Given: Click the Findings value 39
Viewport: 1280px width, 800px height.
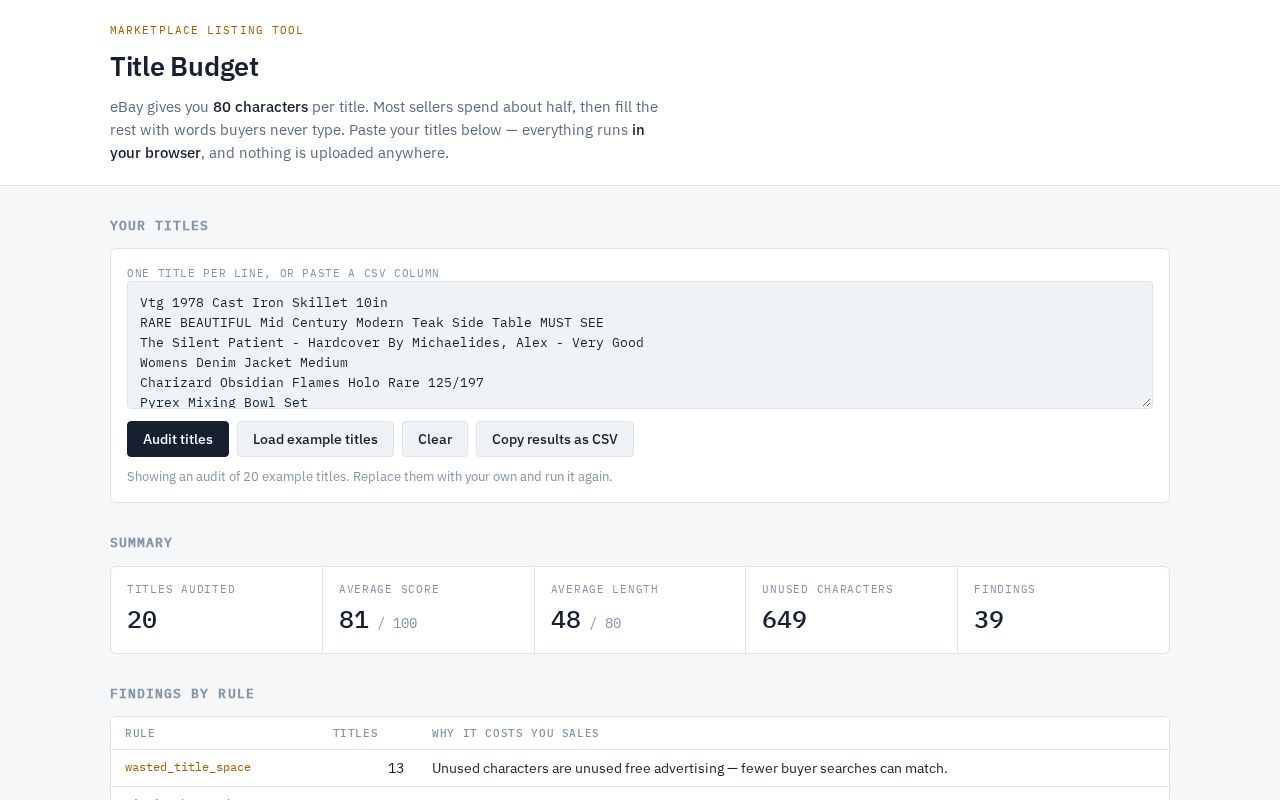Looking at the screenshot, I should click(x=989, y=620).
